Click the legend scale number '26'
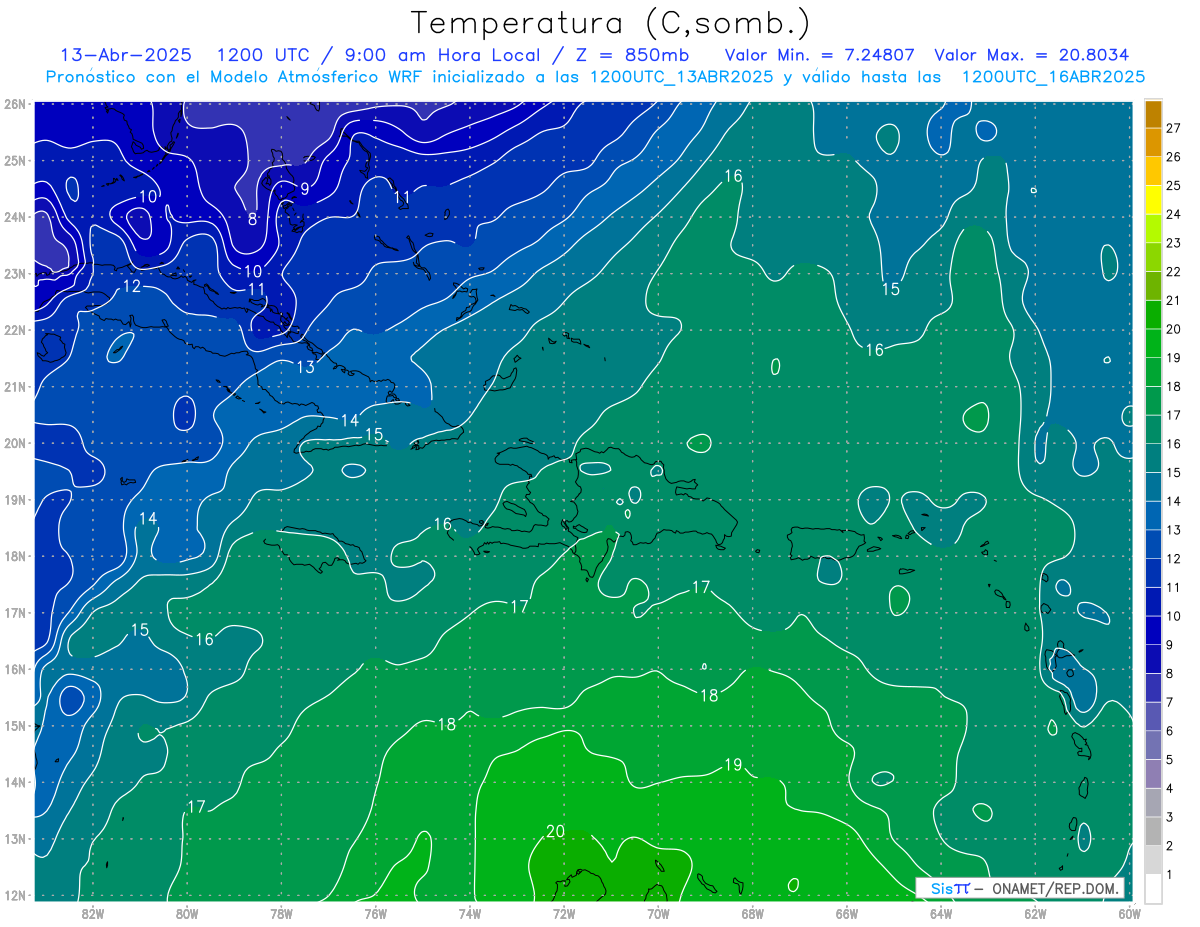Image resolution: width=1200 pixels, height=927 pixels. [1173, 157]
